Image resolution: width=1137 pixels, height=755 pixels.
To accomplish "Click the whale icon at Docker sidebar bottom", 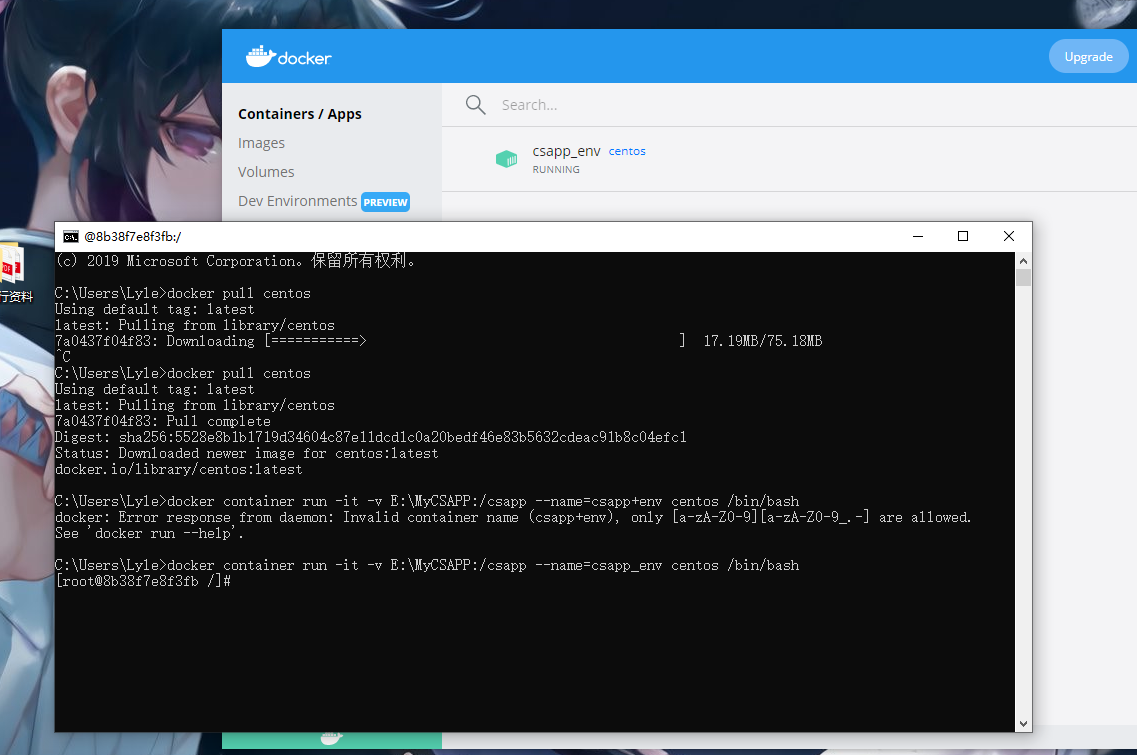I will tap(331, 738).
